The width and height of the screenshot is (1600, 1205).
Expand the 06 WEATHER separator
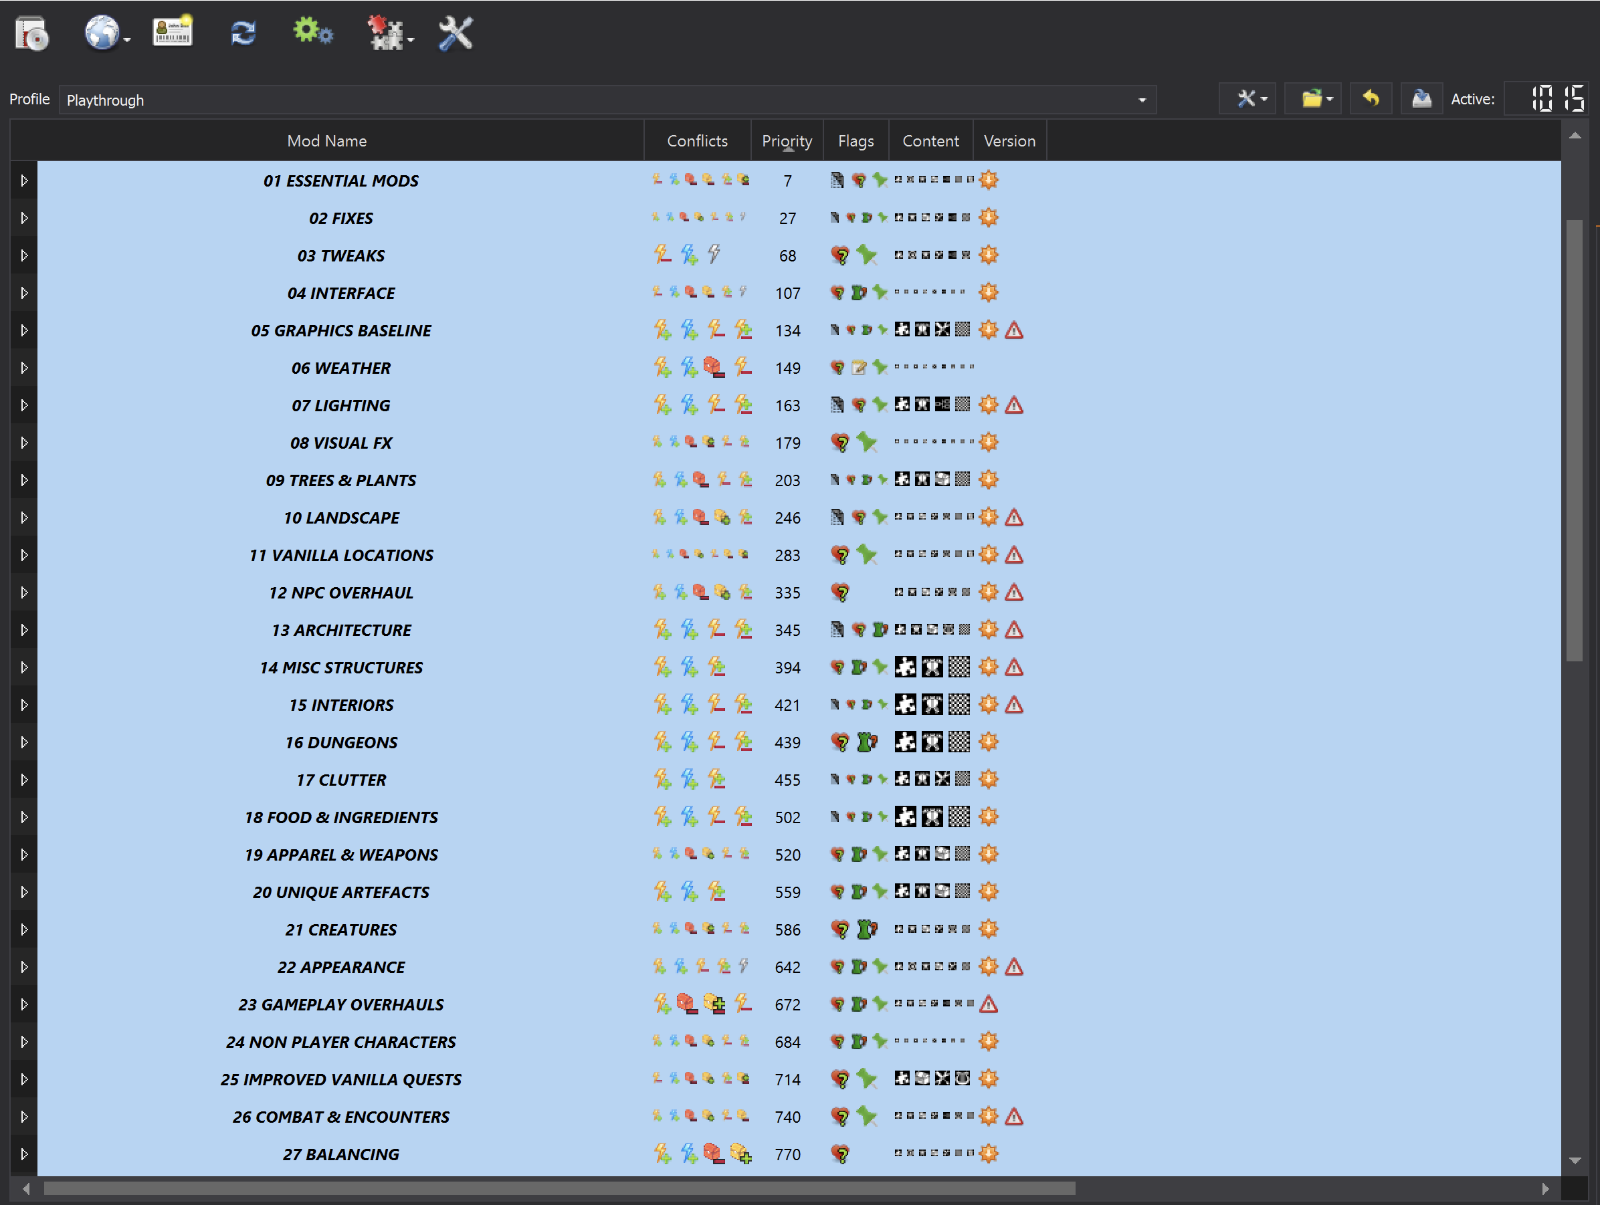(24, 368)
